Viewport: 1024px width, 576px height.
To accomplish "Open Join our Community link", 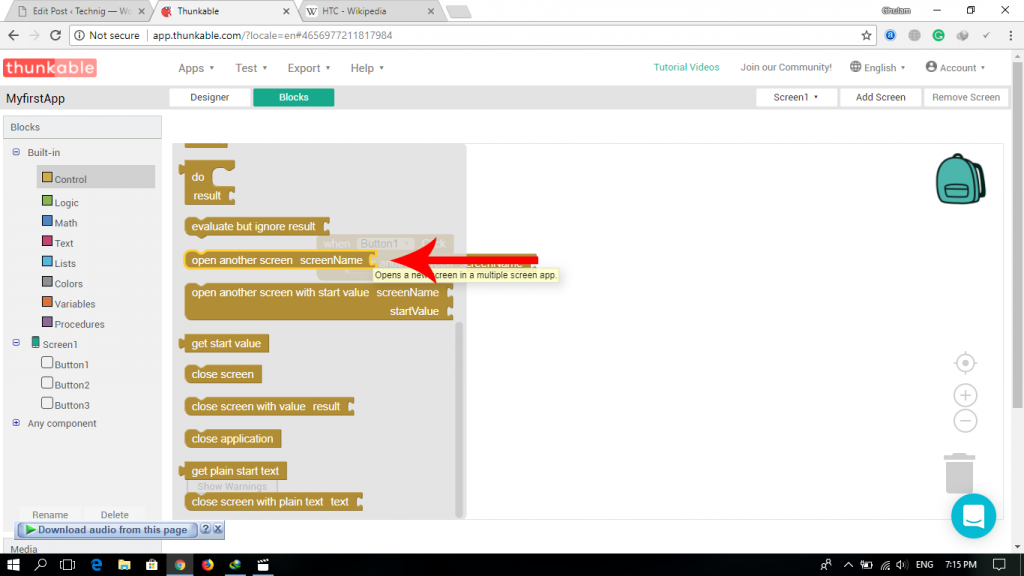I will pos(786,67).
